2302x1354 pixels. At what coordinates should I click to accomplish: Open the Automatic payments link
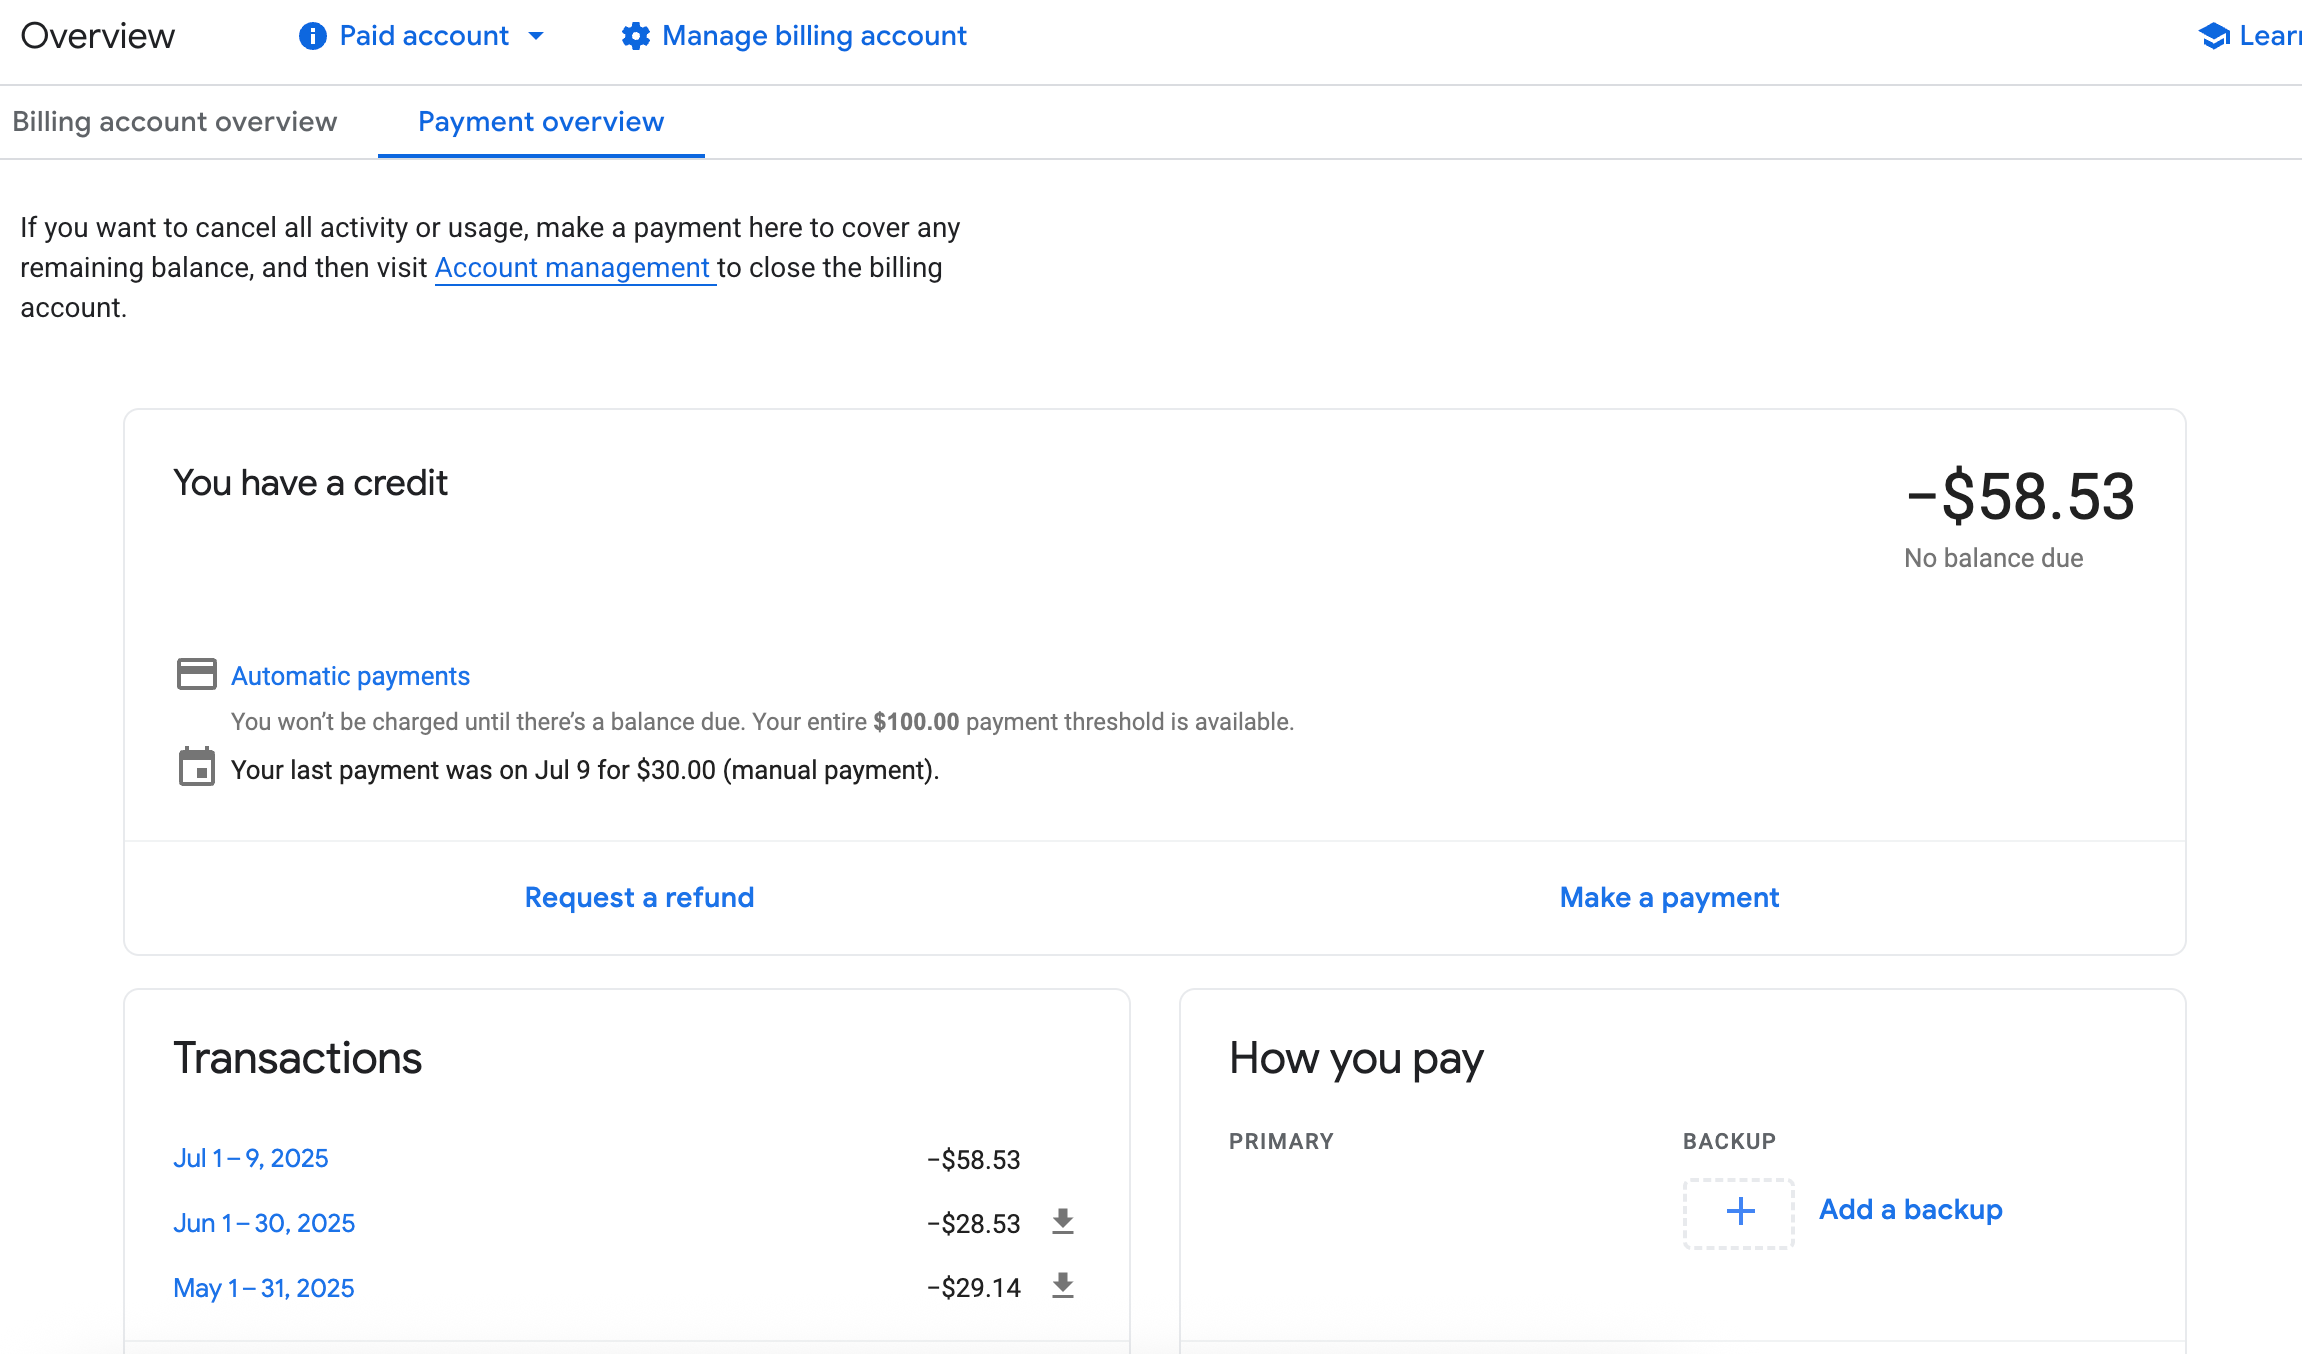[350, 676]
